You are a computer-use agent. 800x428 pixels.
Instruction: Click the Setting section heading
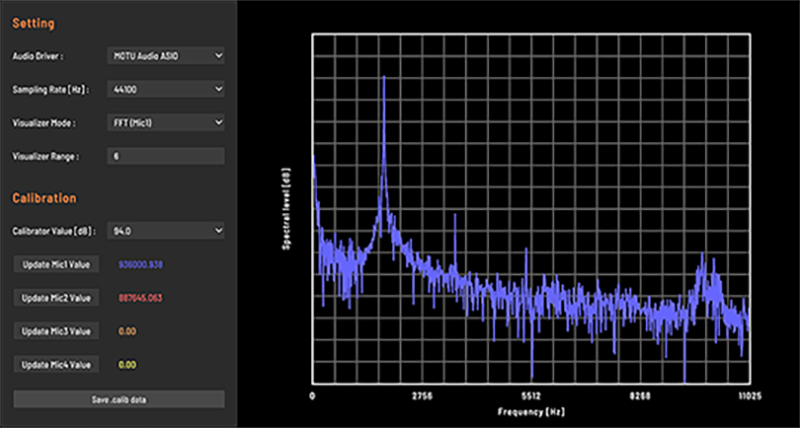click(x=34, y=23)
